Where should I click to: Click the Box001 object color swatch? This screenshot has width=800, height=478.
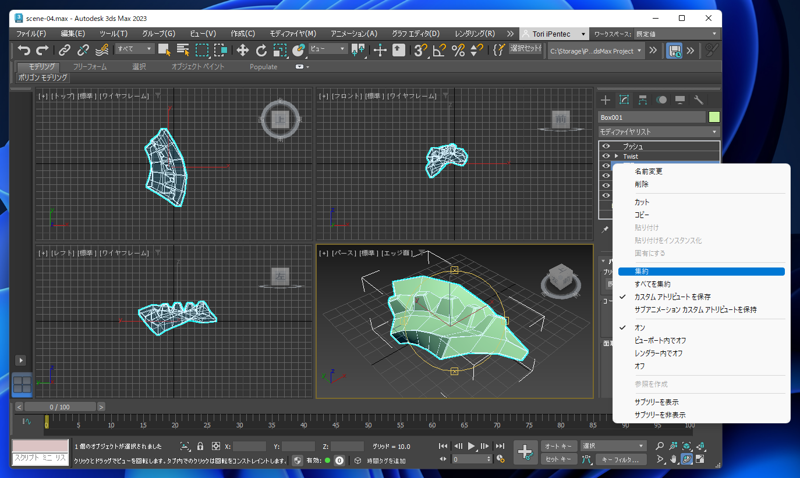click(714, 117)
